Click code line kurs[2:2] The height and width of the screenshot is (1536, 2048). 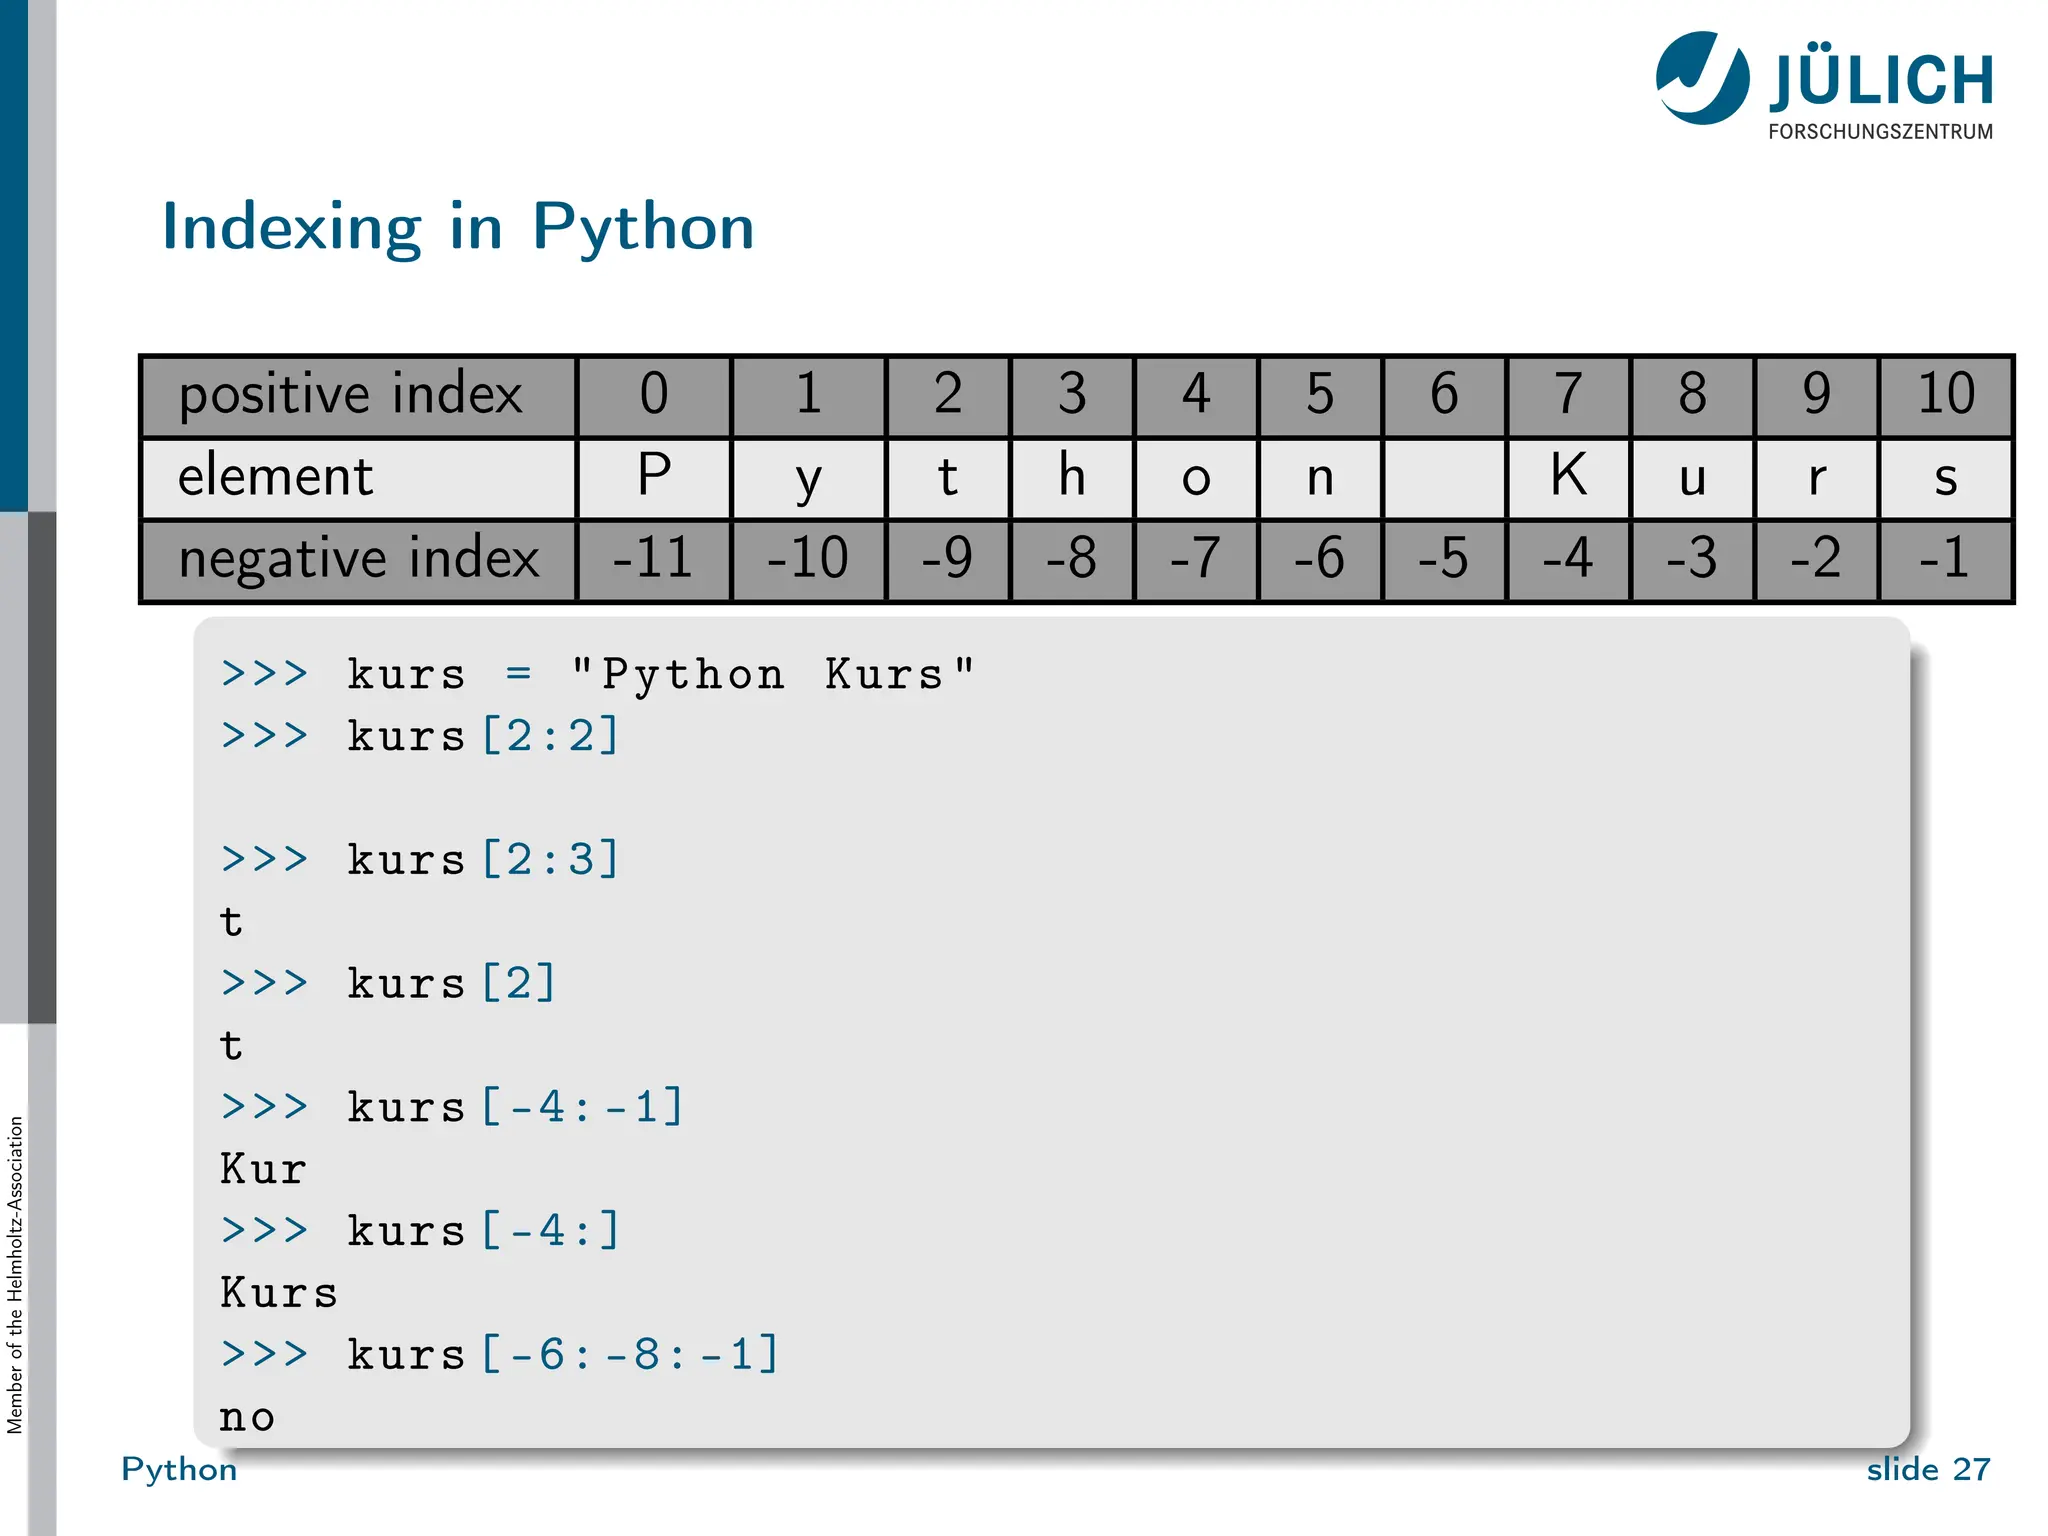[x=420, y=737]
